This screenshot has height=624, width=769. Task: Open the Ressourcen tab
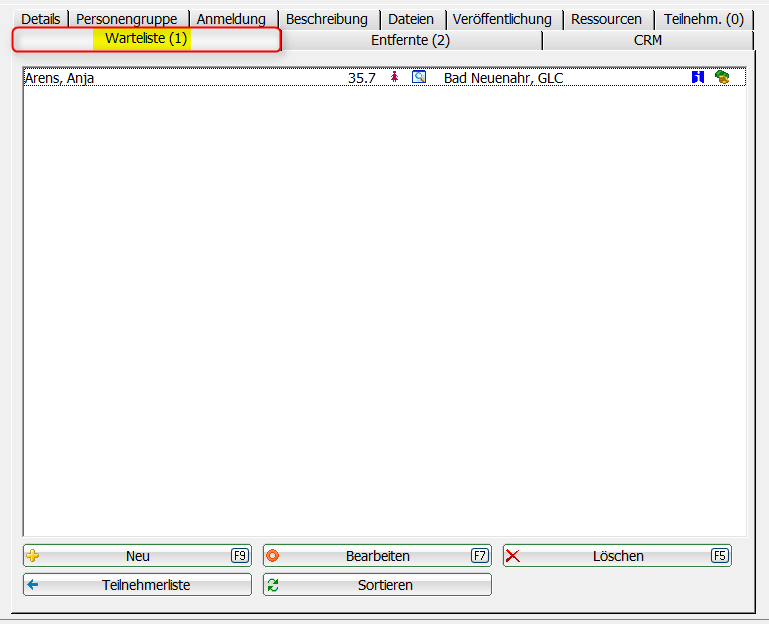click(606, 19)
